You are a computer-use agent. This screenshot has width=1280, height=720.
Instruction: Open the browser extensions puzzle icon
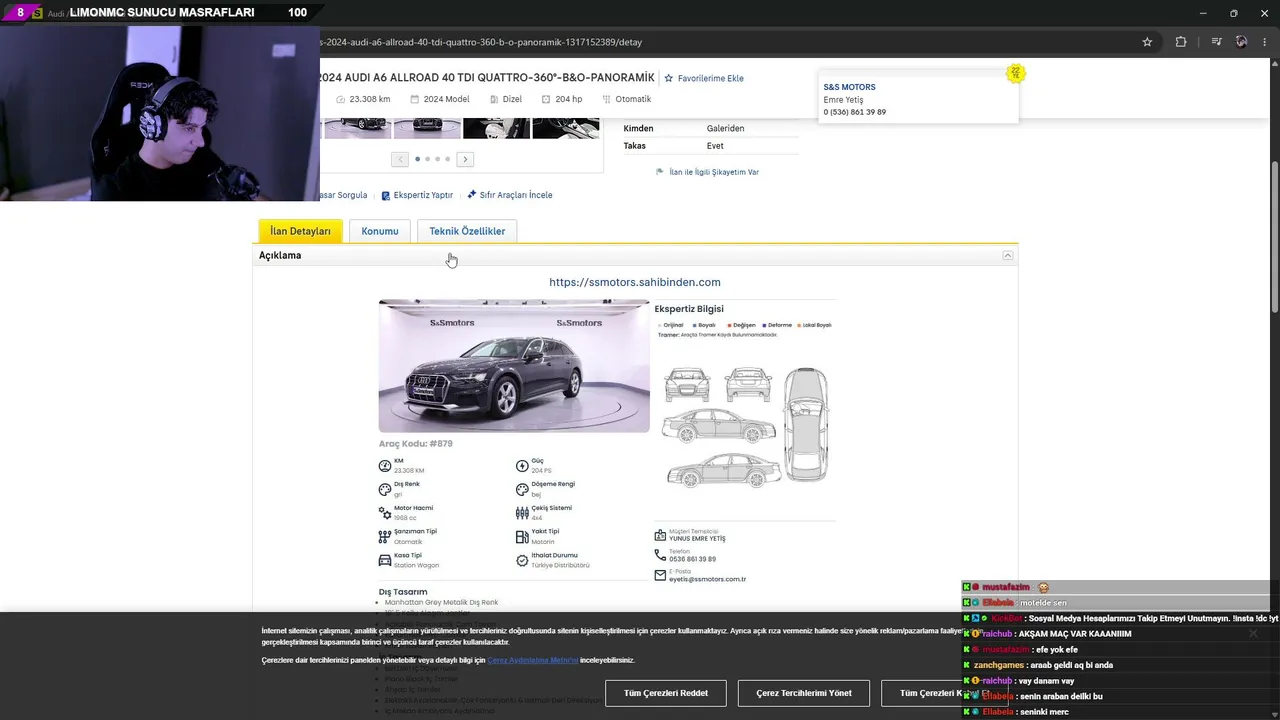tap(1181, 42)
